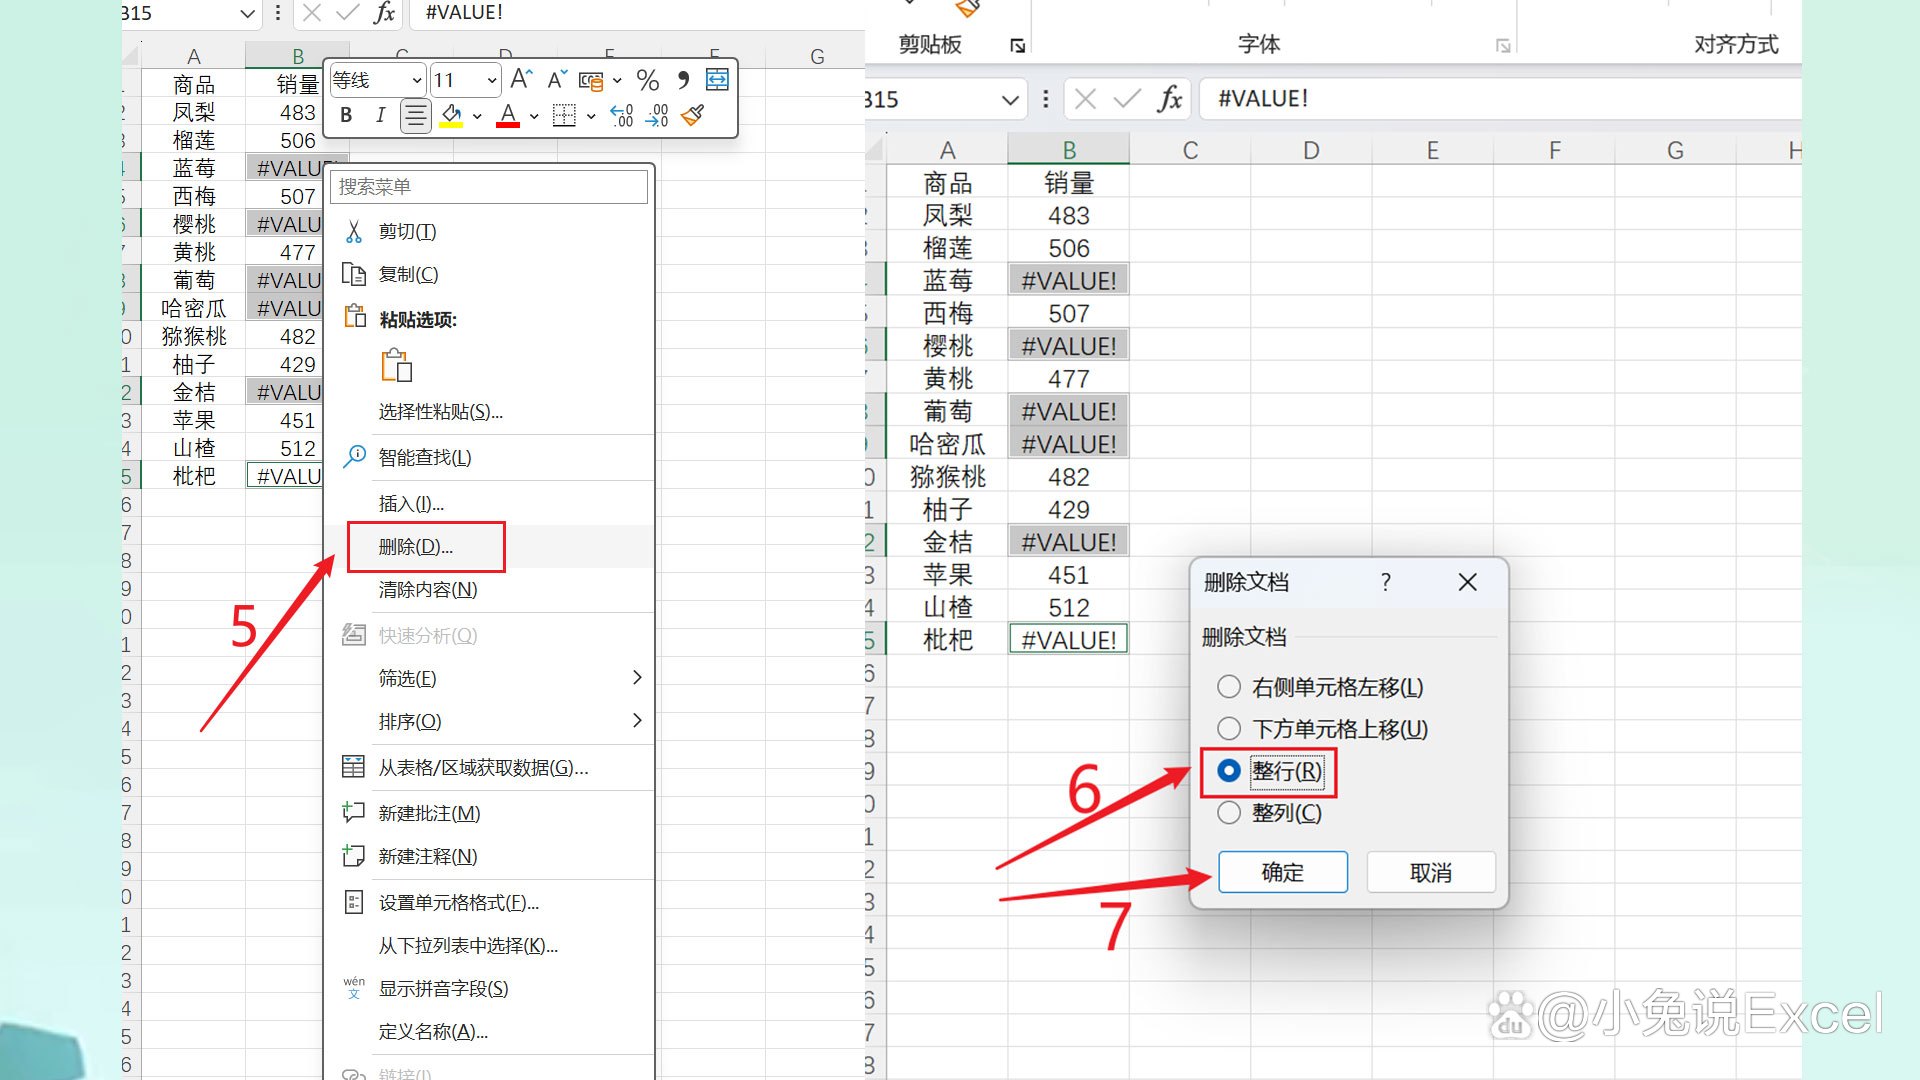This screenshot has height=1080, width=1920.
Task: Click the cancel X icon in right formula bar
Action: click(x=1085, y=99)
